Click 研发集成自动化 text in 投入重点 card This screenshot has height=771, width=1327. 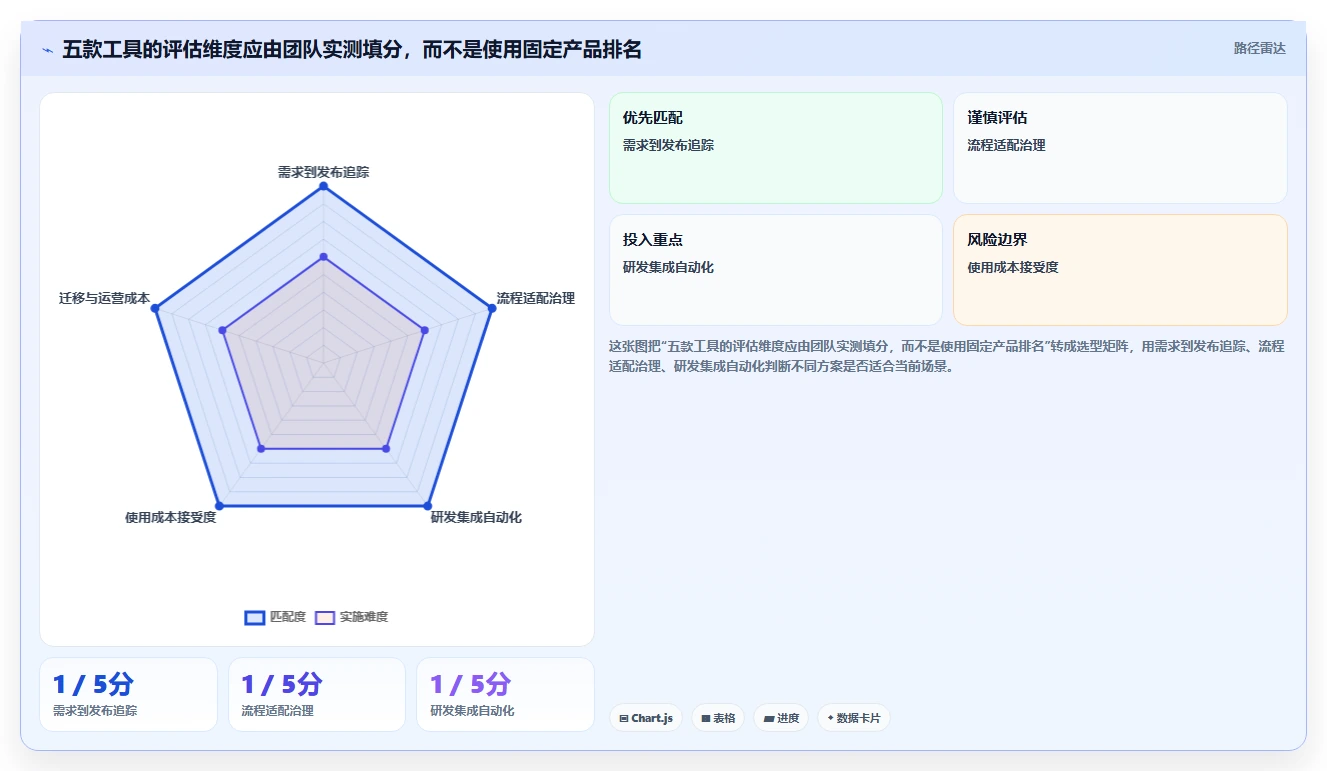pos(668,267)
